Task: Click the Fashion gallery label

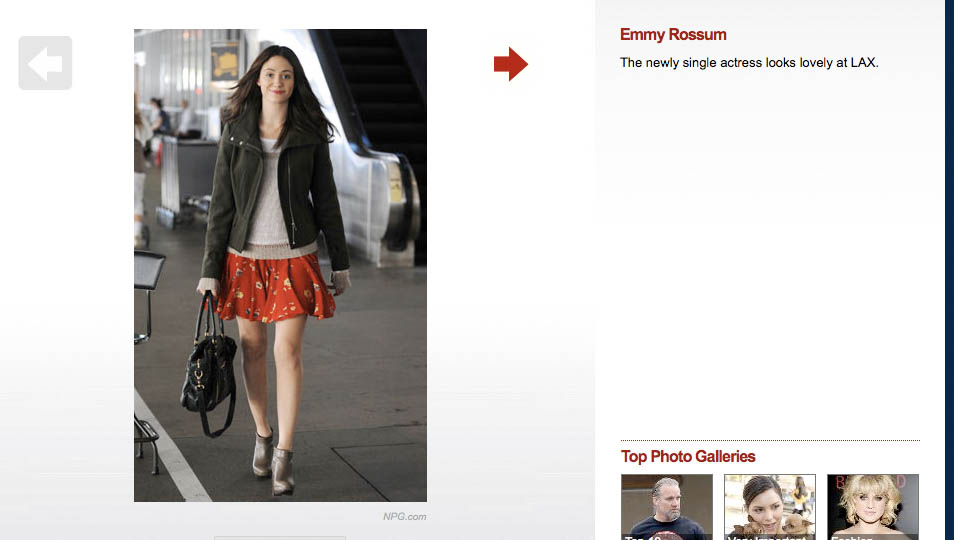Action: pyautogui.click(x=852, y=537)
